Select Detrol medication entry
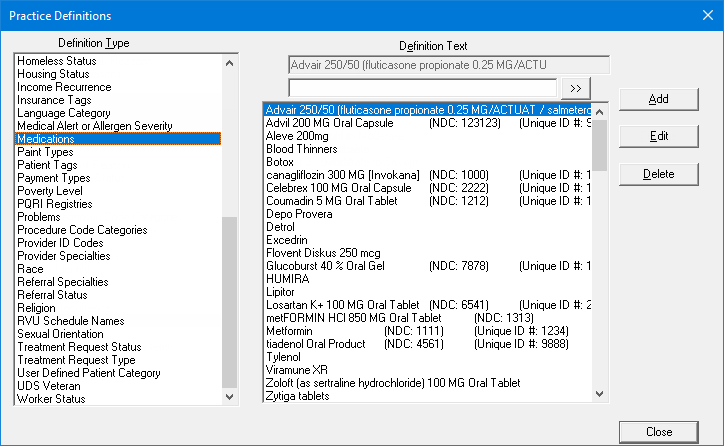 tap(428, 227)
